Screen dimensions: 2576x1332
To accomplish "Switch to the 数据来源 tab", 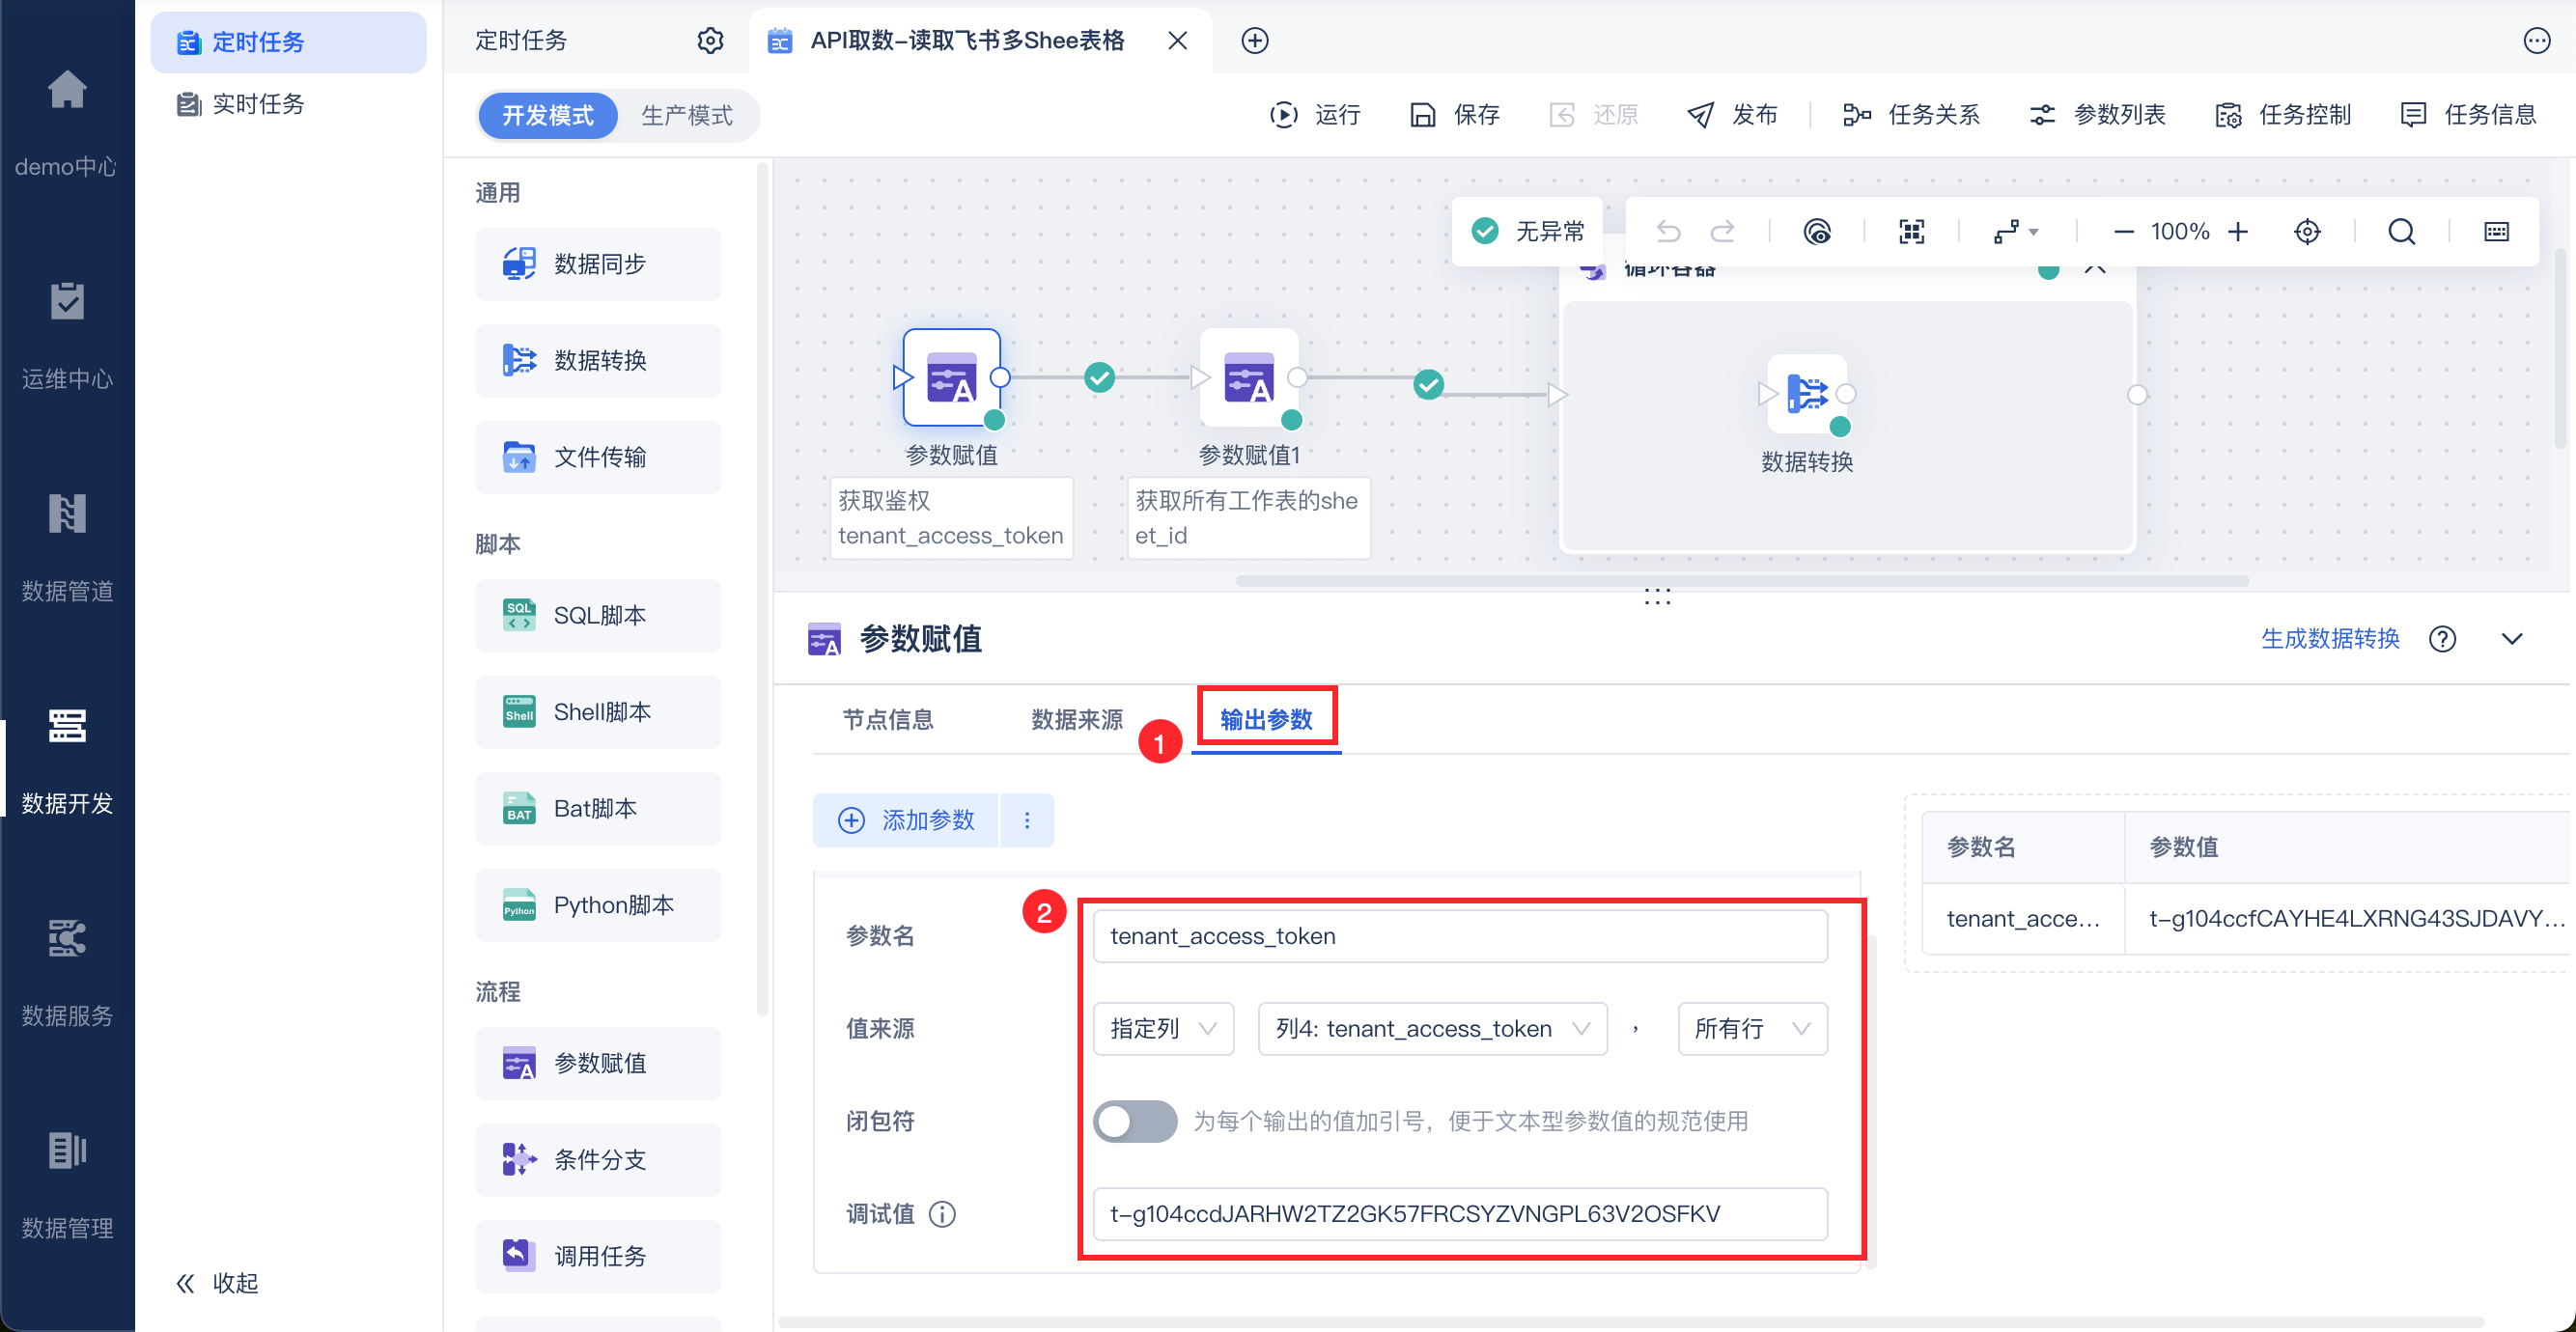I will 1076,719.
